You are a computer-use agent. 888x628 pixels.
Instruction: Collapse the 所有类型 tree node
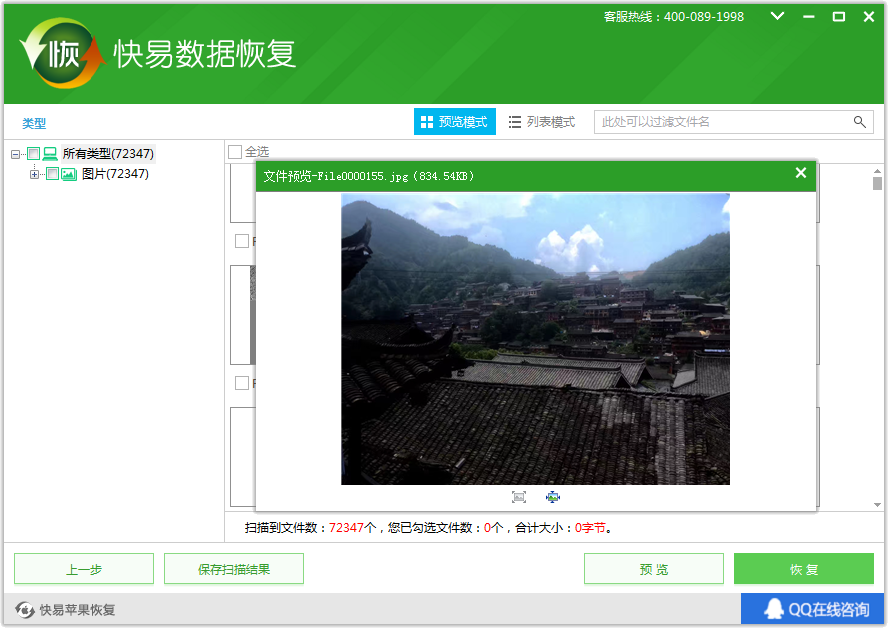tap(15, 154)
